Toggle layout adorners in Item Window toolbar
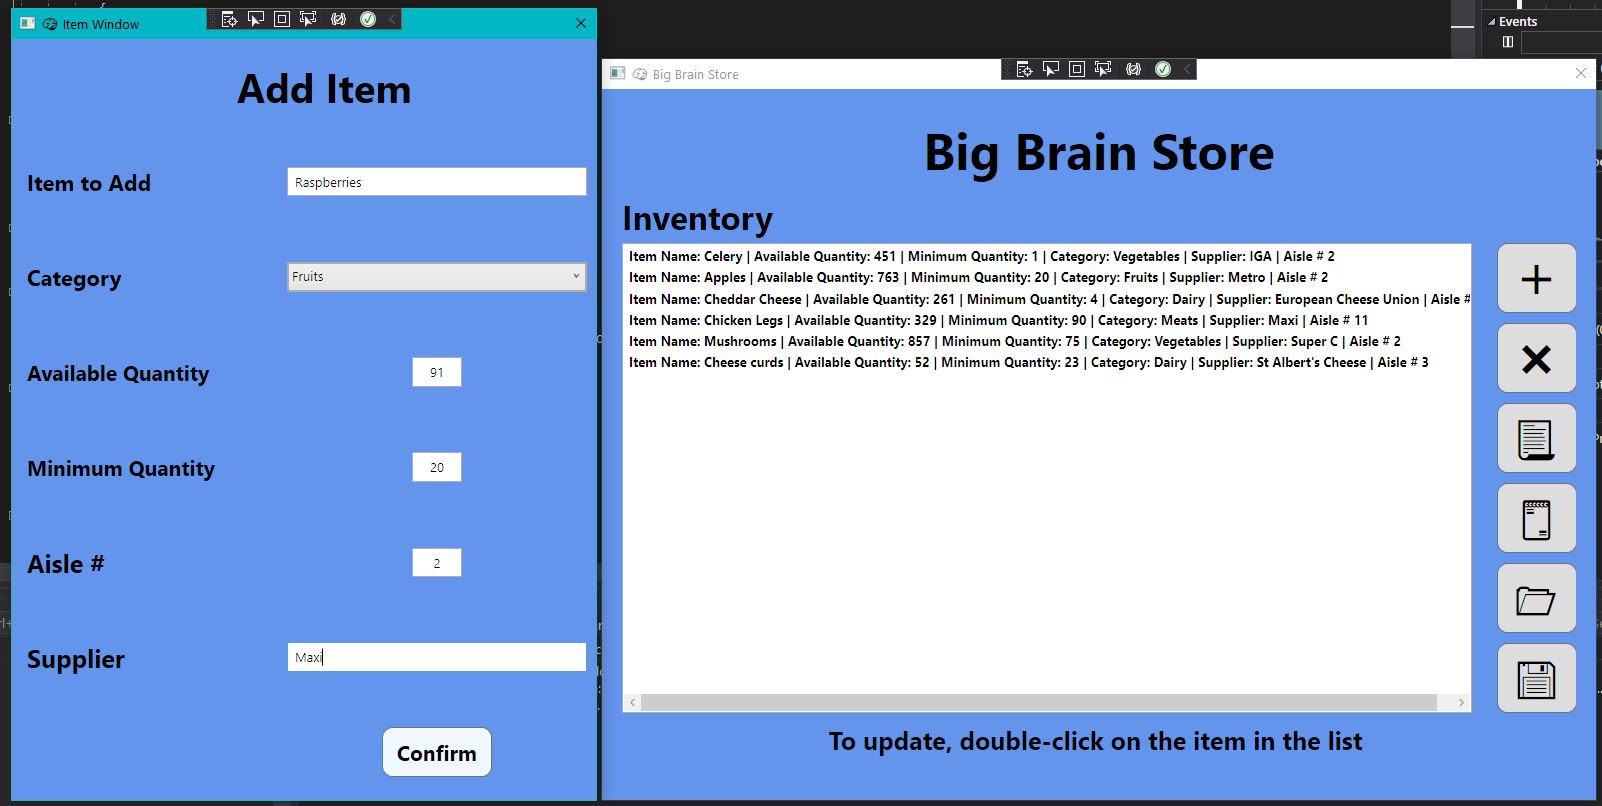 click(282, 19)
